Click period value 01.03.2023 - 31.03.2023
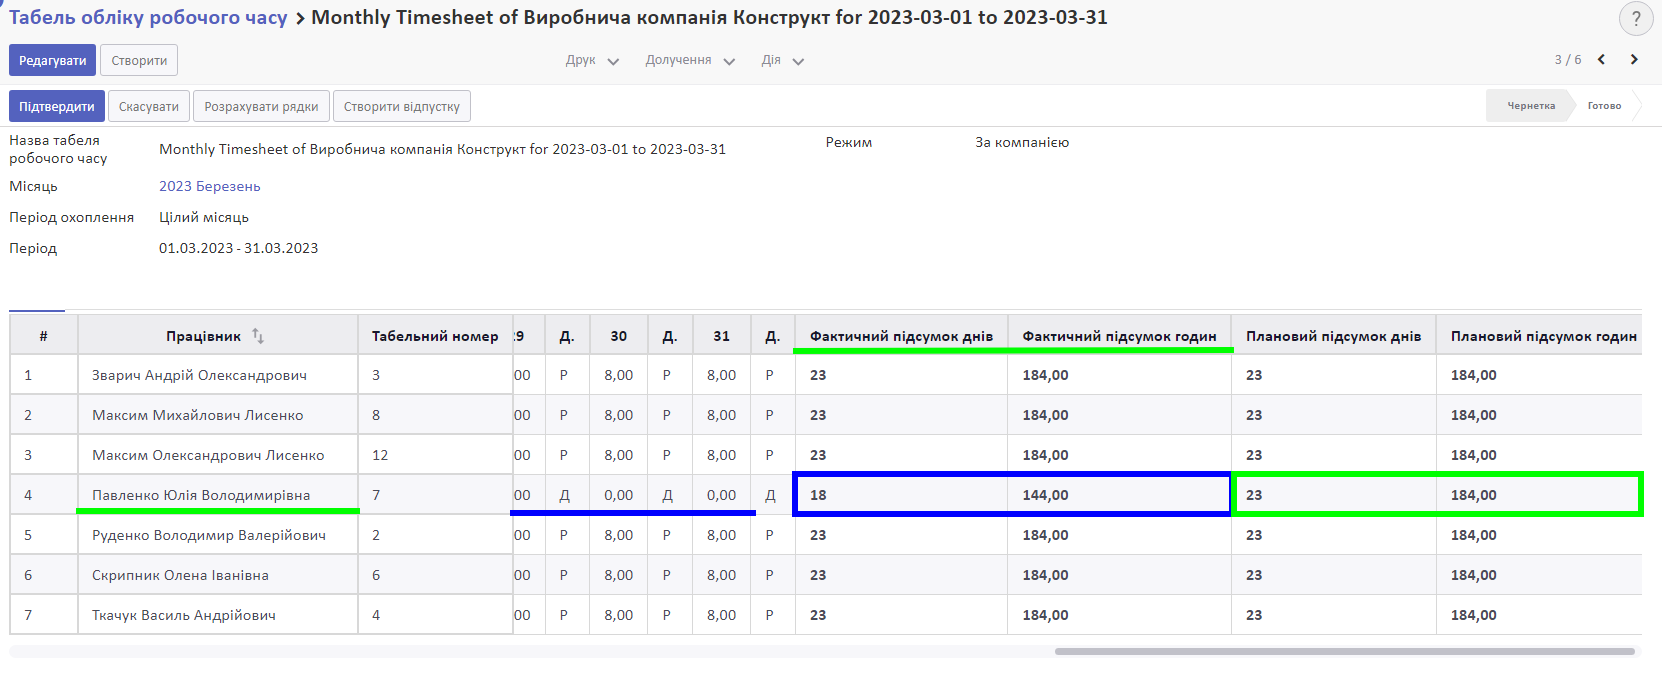Screen dimensions: 1662x682 point(238,248)
